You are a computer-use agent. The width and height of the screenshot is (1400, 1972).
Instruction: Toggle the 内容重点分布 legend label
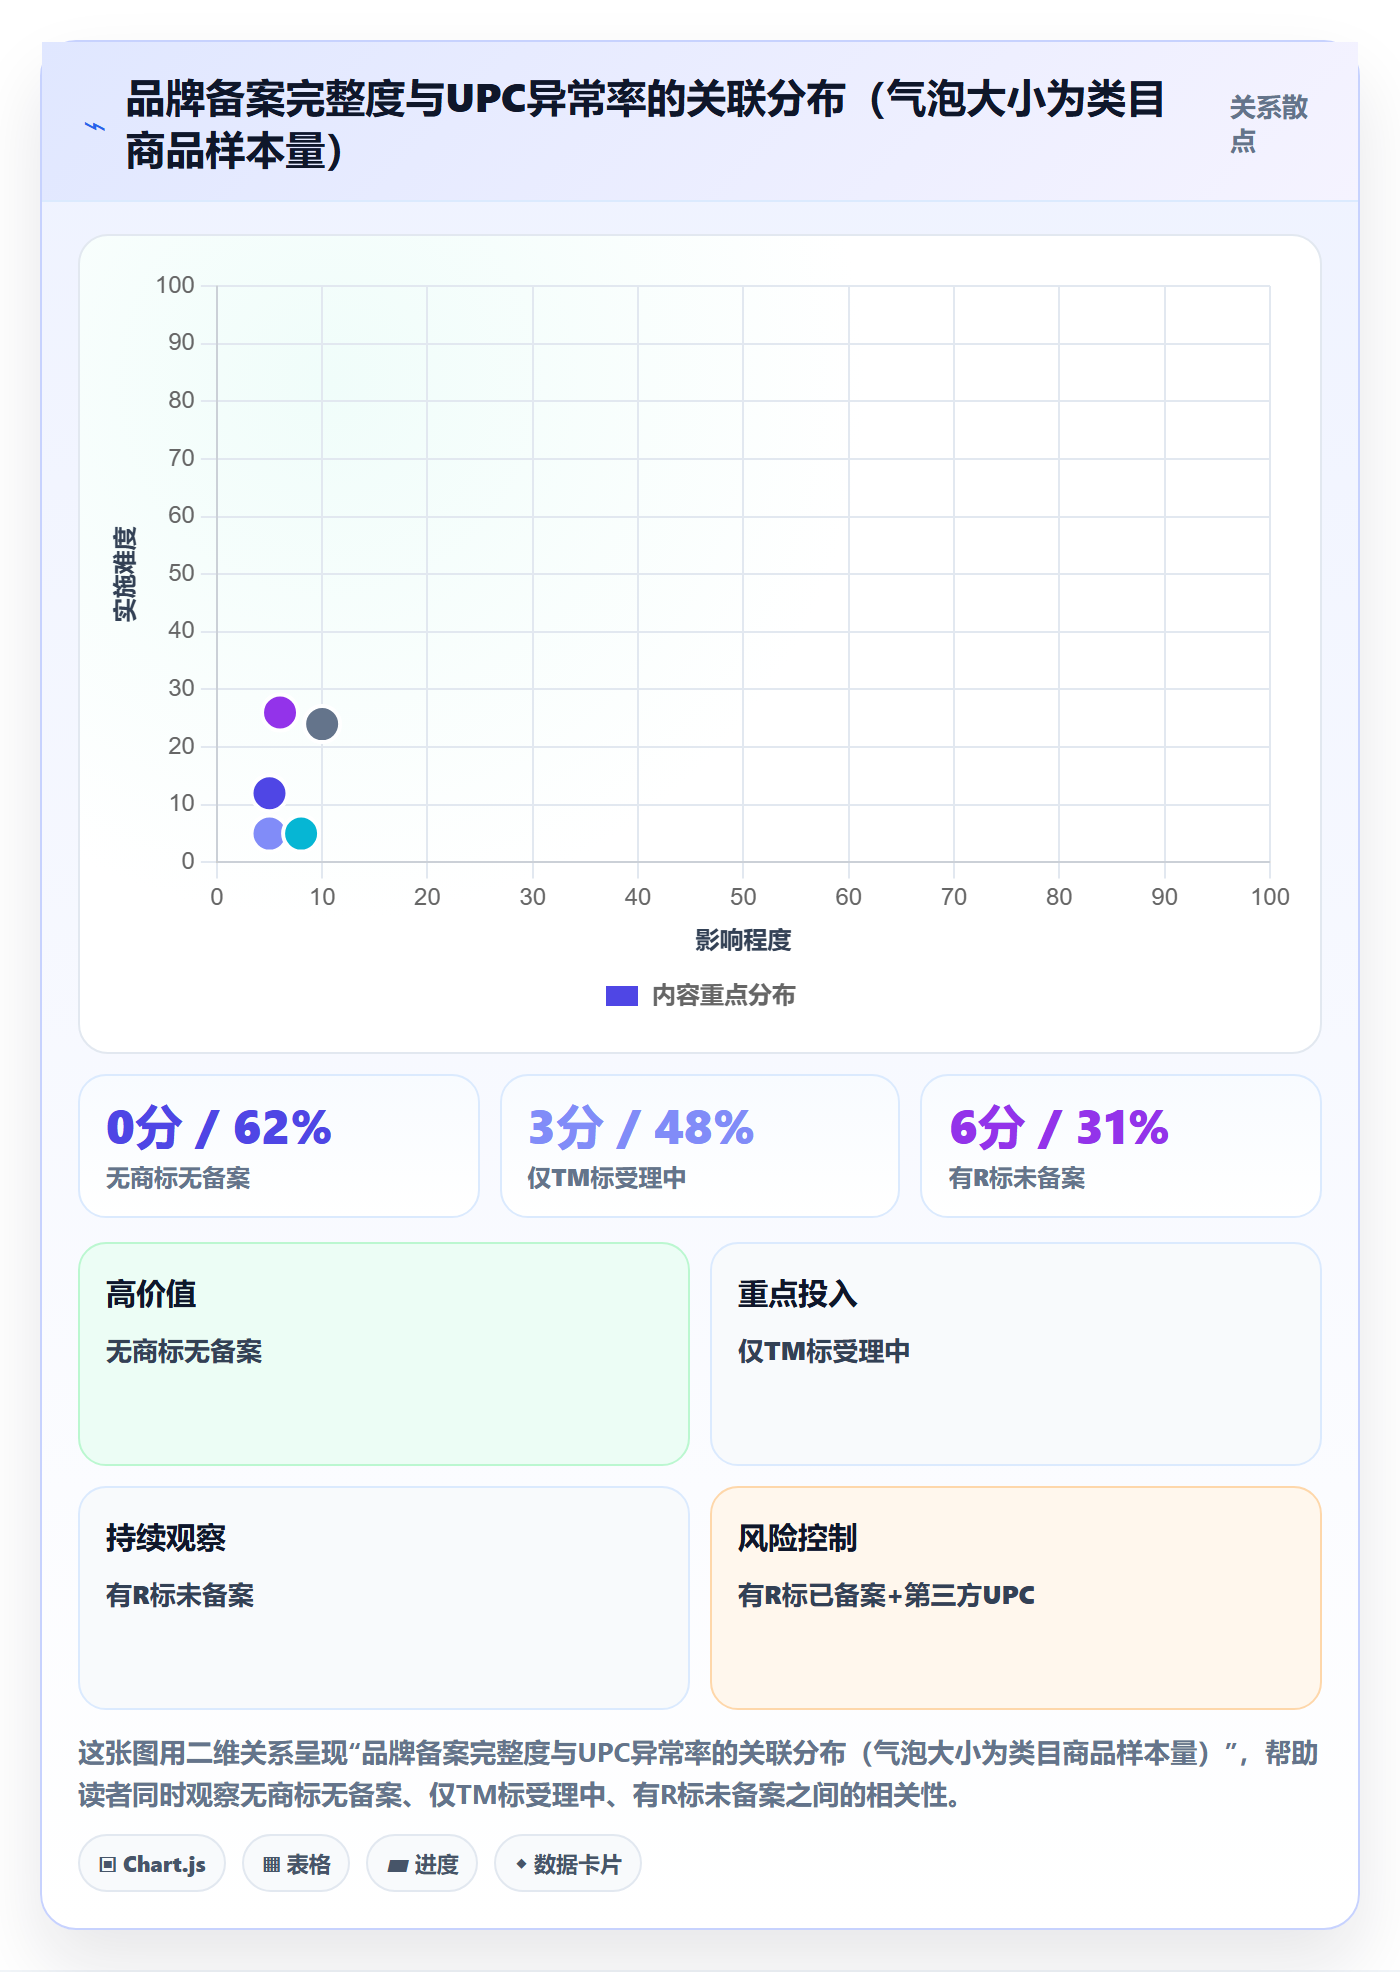(x=724, y=996)
